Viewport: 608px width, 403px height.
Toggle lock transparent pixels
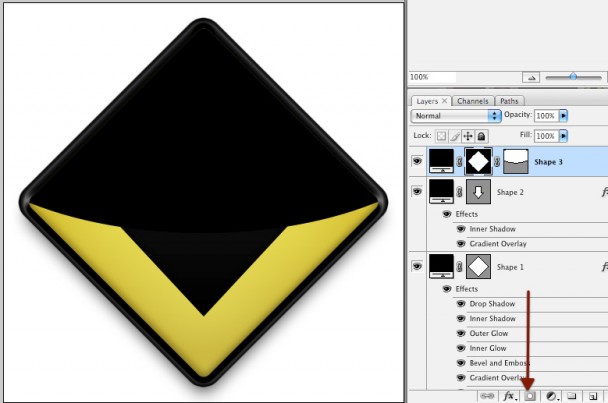441,136
